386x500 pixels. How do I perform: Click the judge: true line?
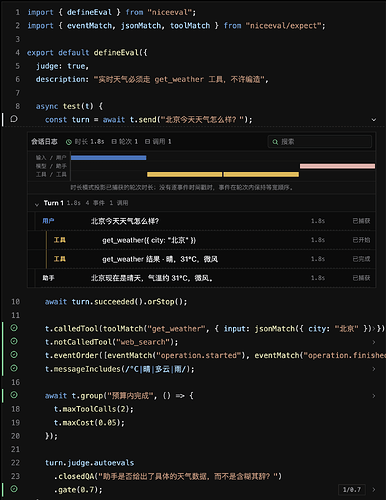click(x=62, y=66)
